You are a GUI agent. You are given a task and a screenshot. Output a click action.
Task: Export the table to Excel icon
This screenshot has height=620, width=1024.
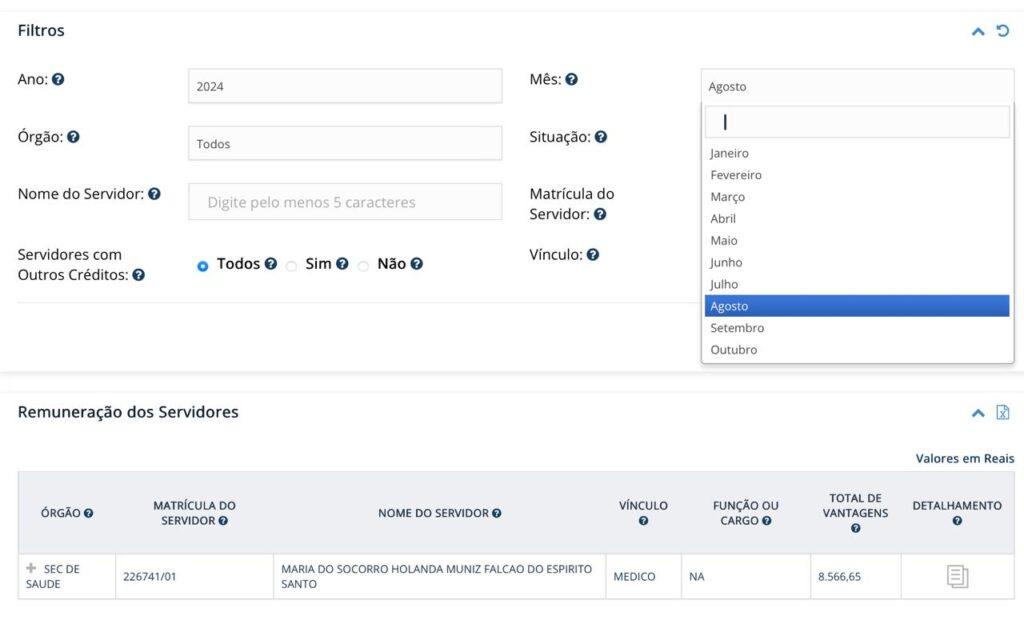click(x=1003, y=412)
